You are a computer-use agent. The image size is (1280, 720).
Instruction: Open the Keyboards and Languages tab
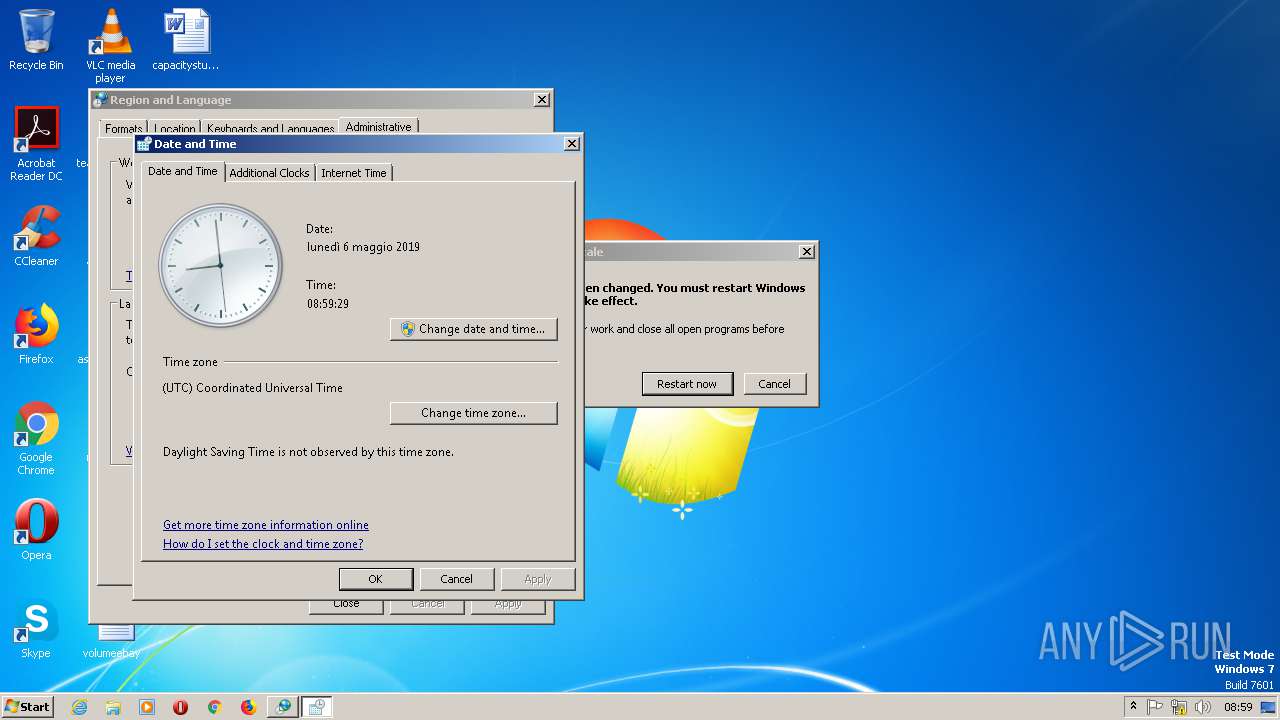[x=270, y=128]
